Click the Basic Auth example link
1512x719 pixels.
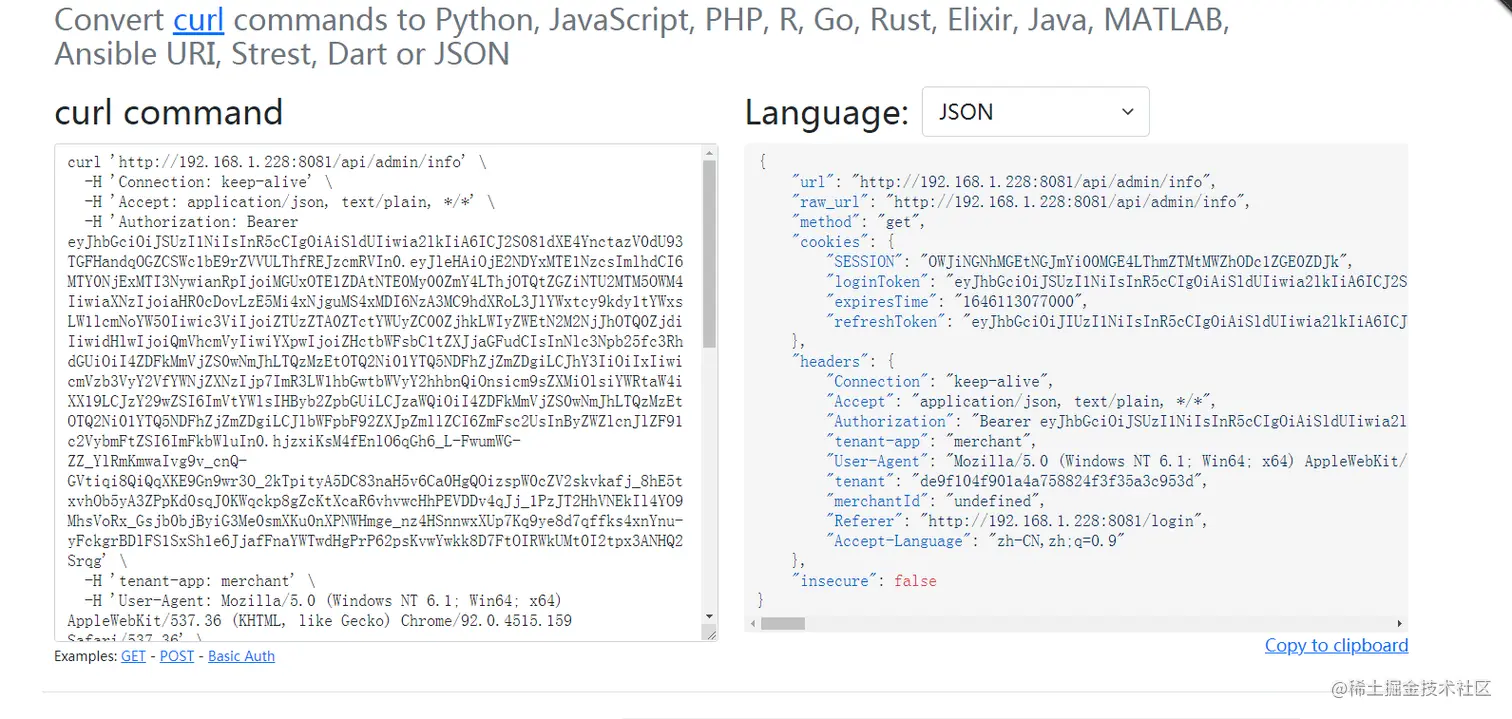pyautogui.click(x=241, y=656)
